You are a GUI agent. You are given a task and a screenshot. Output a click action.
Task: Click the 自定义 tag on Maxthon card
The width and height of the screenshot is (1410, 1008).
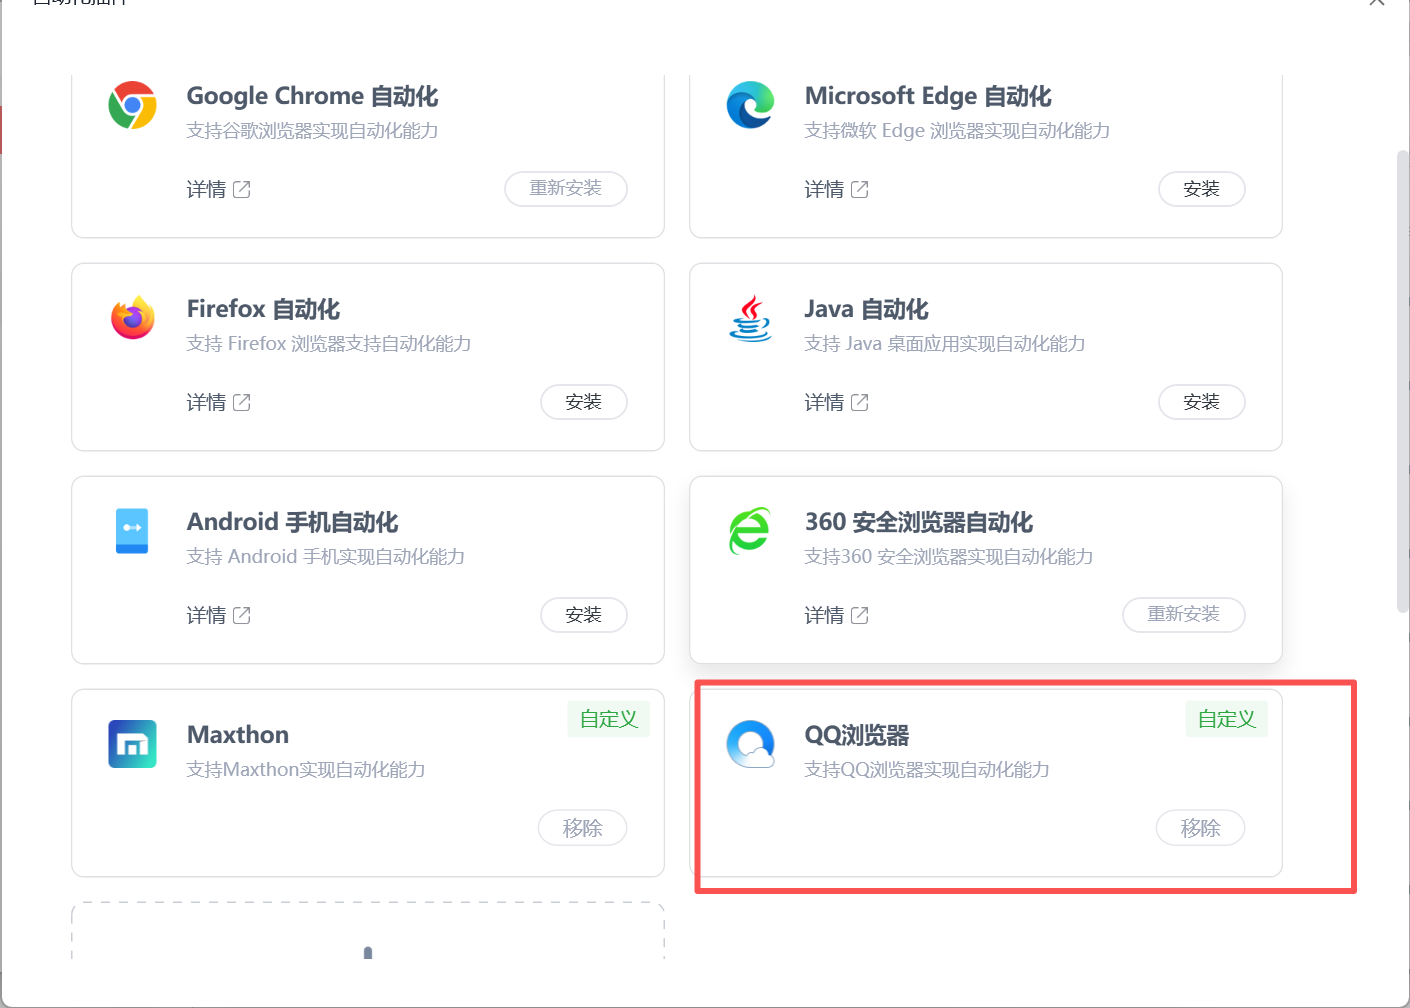click(x=609, y=719)
